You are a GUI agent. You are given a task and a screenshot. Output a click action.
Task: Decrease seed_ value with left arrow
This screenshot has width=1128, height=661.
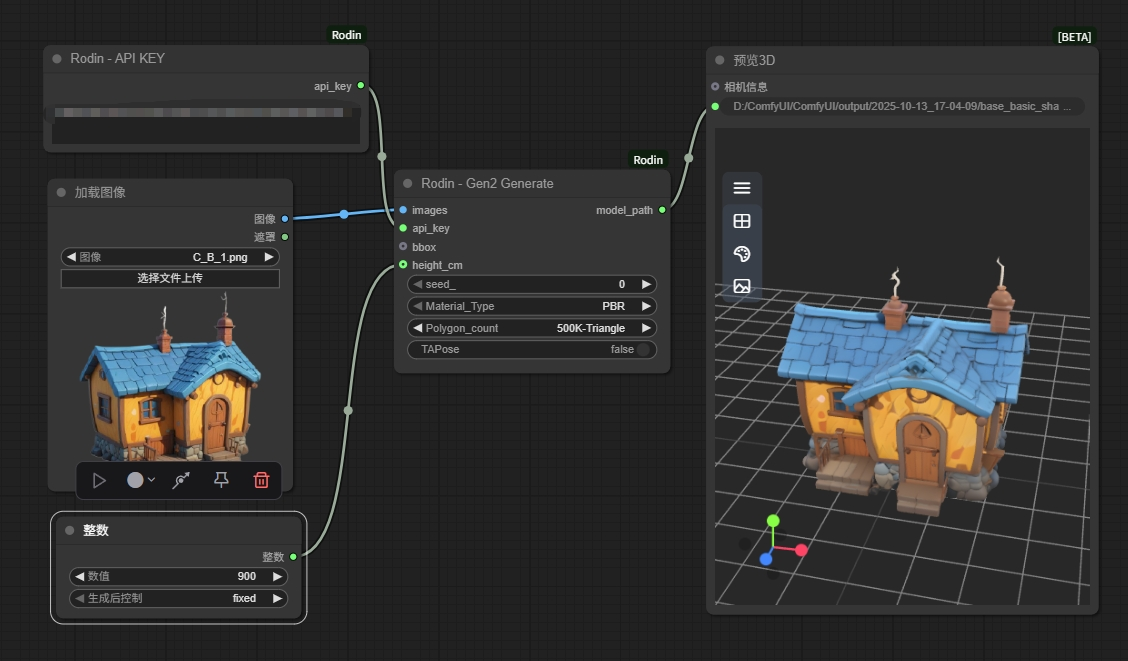(417, 284)
